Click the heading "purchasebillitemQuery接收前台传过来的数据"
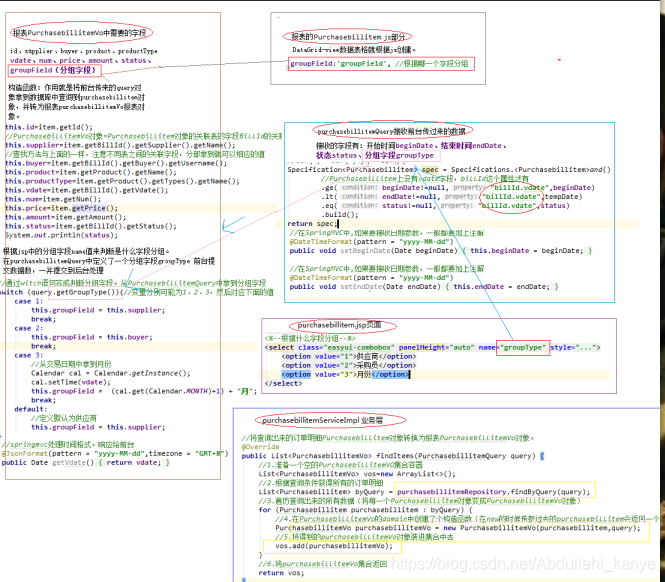This screenshot has height=582, width=665. (x=391, y=131)
